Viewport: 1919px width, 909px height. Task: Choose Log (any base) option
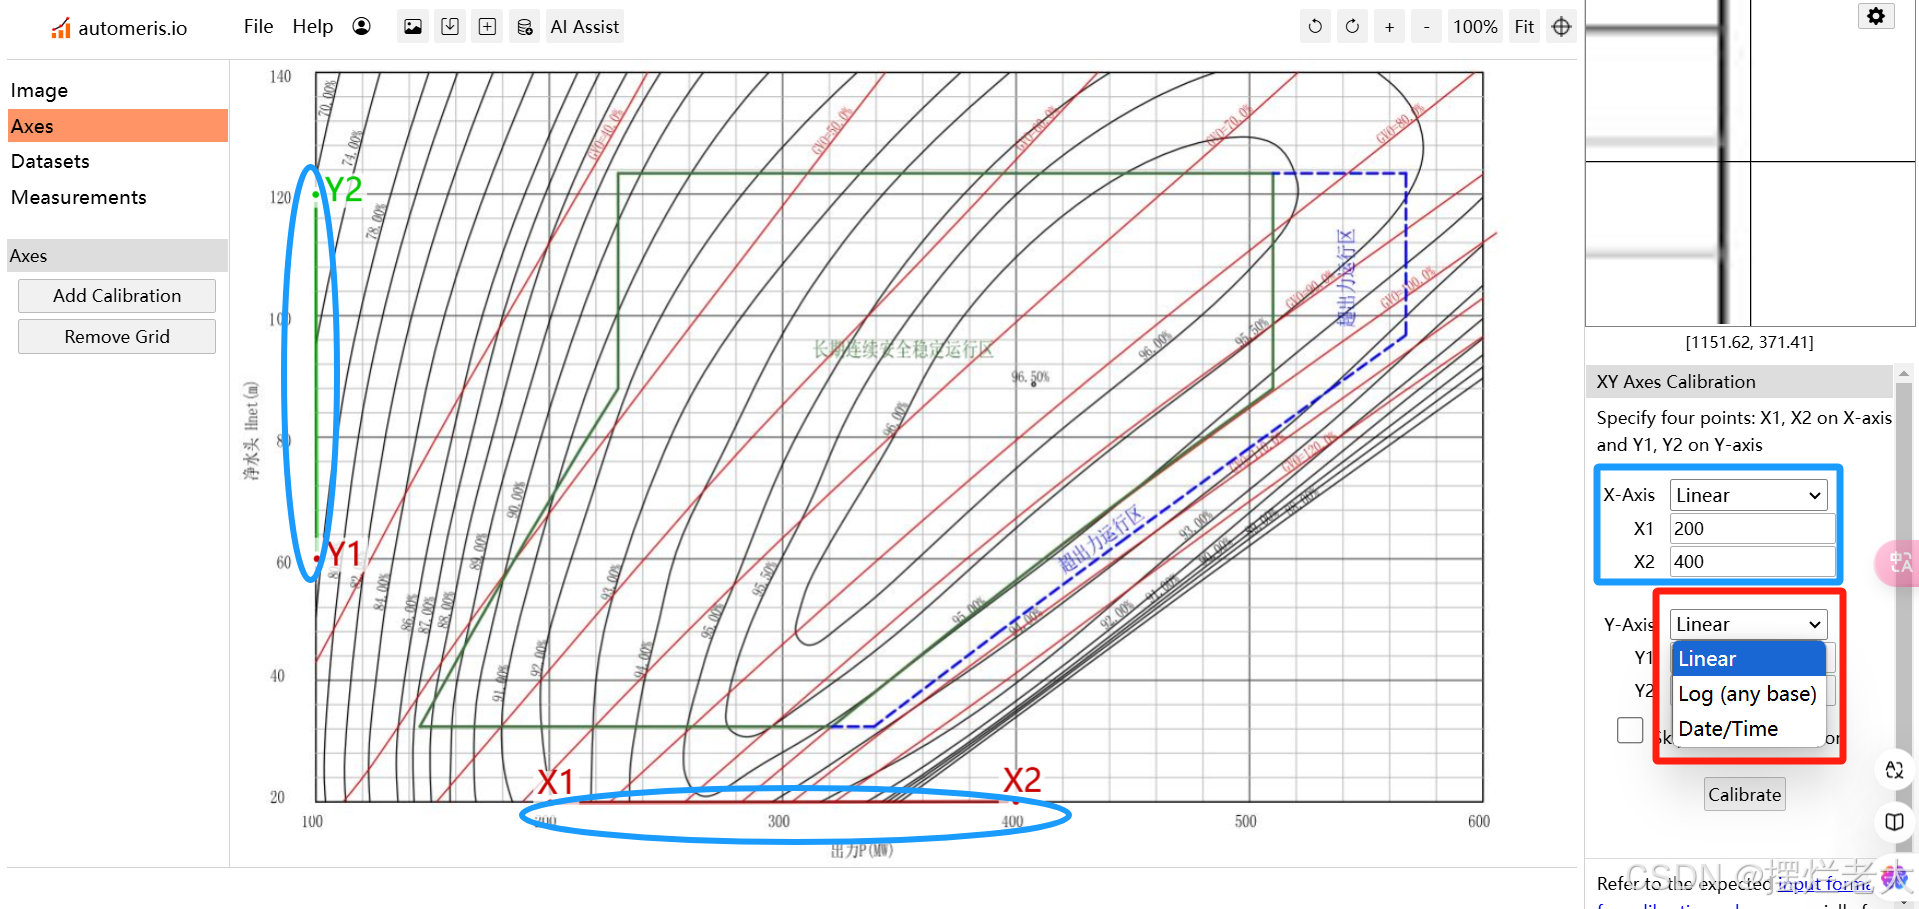click(x=1749, y=694)
